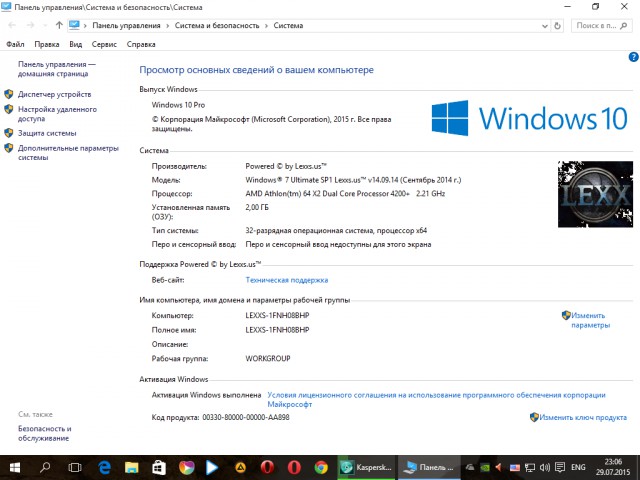Open the Правка menu
This screenshot has width=640, height=480.
(x=47, y=44)
